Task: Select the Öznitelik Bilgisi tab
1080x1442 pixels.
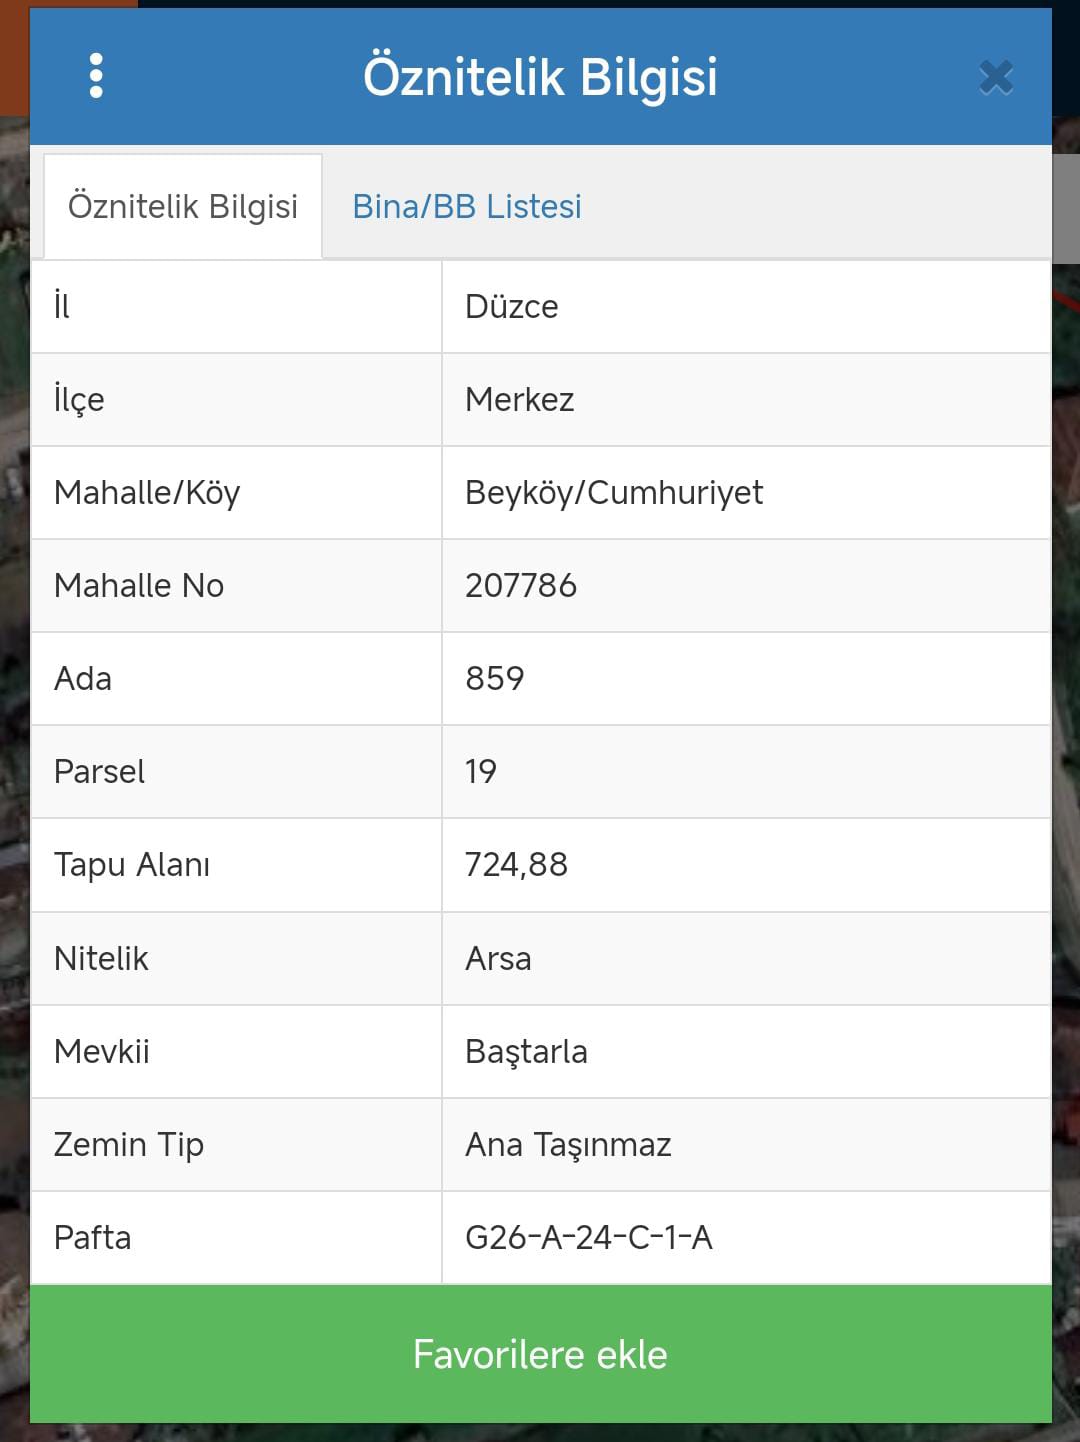Action: [183, 206]
